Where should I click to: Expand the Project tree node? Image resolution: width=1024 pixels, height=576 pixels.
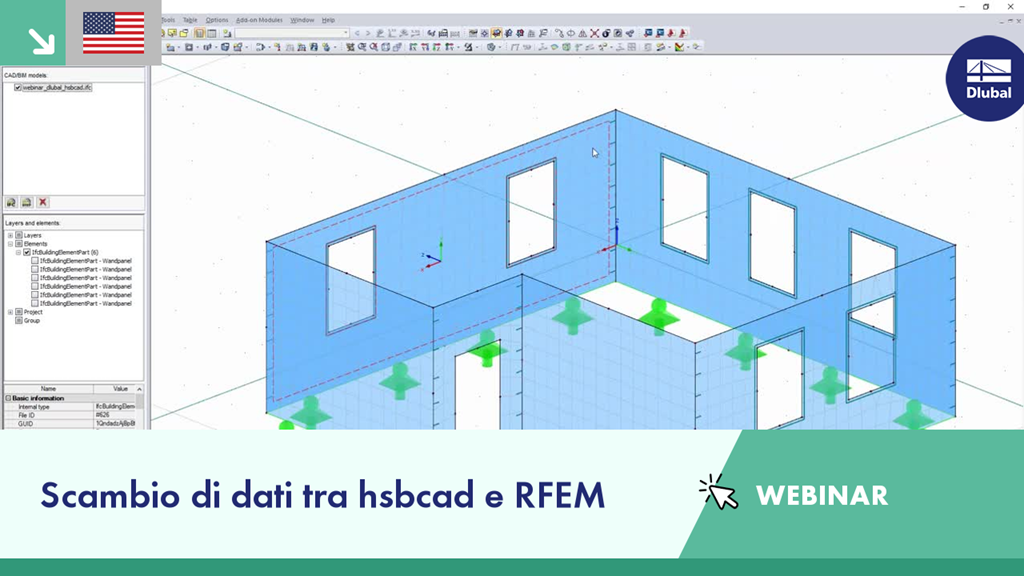(x=10, y=312)
